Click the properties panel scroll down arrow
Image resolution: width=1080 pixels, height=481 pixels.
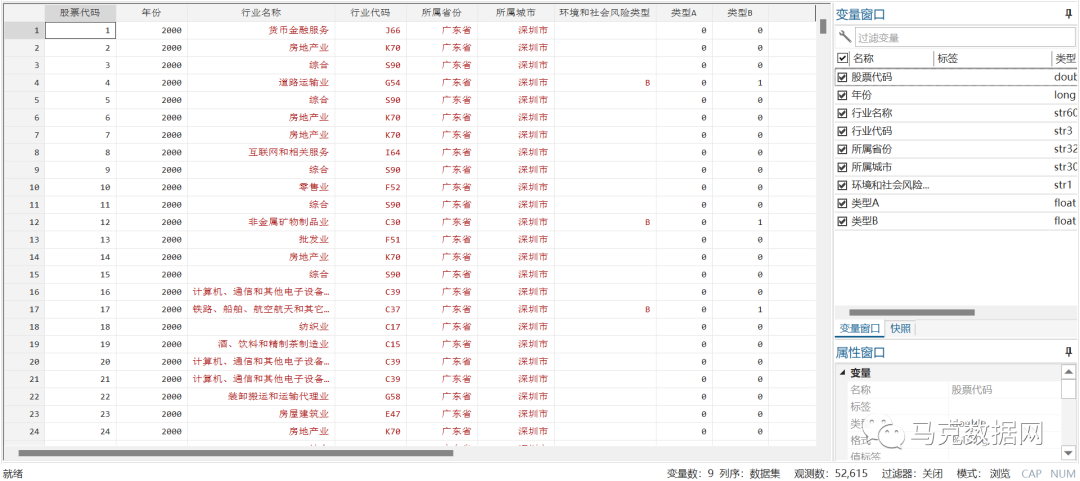(1068, 451)
